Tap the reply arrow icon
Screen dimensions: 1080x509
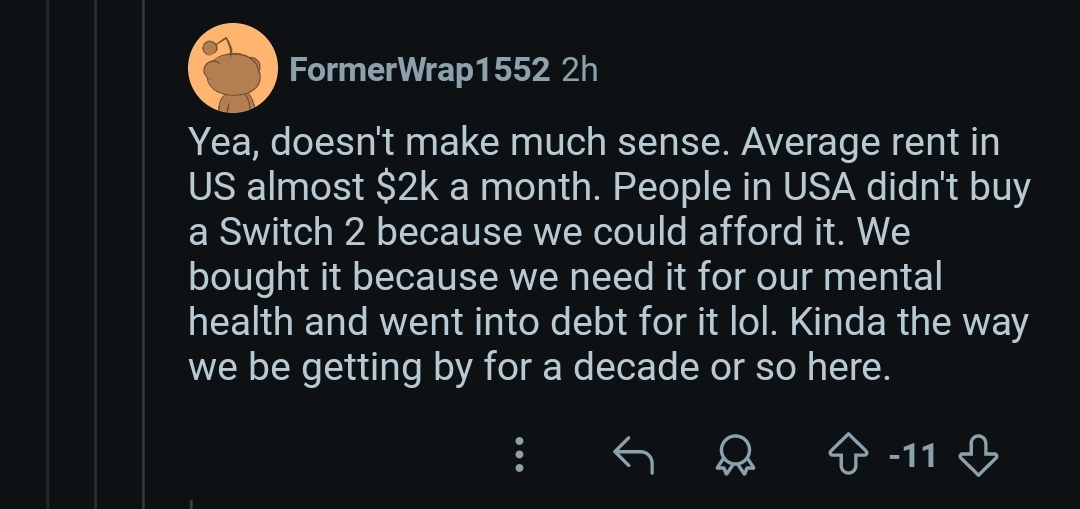tap(633, 455)
